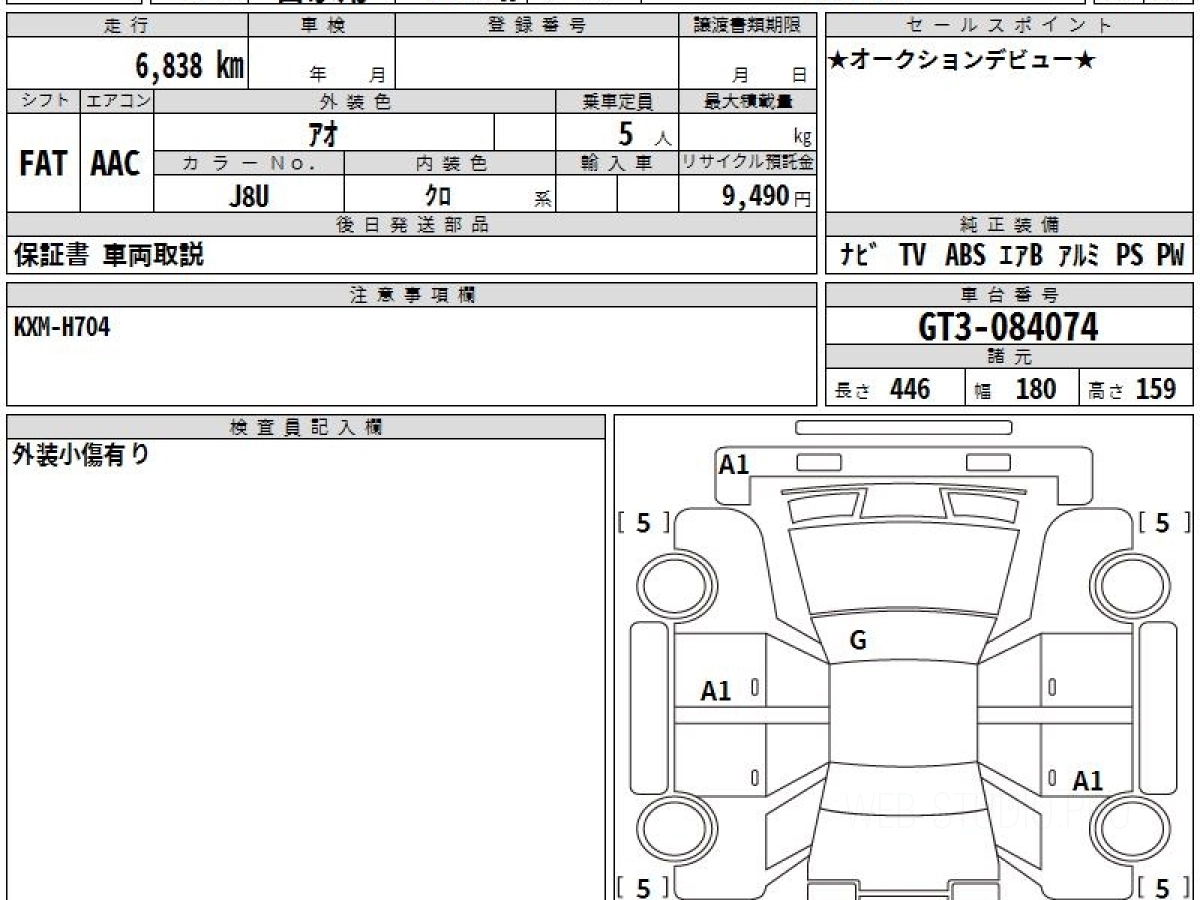Click the chassis number GT3-084074
1200x900 pixels.
click(1008, 326)
